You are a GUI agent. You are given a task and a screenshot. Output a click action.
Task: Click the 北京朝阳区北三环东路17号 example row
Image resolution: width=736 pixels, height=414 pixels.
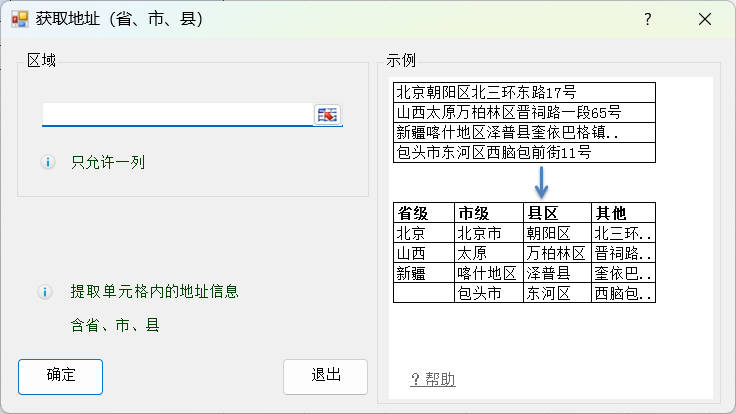(x=485, y=92)
